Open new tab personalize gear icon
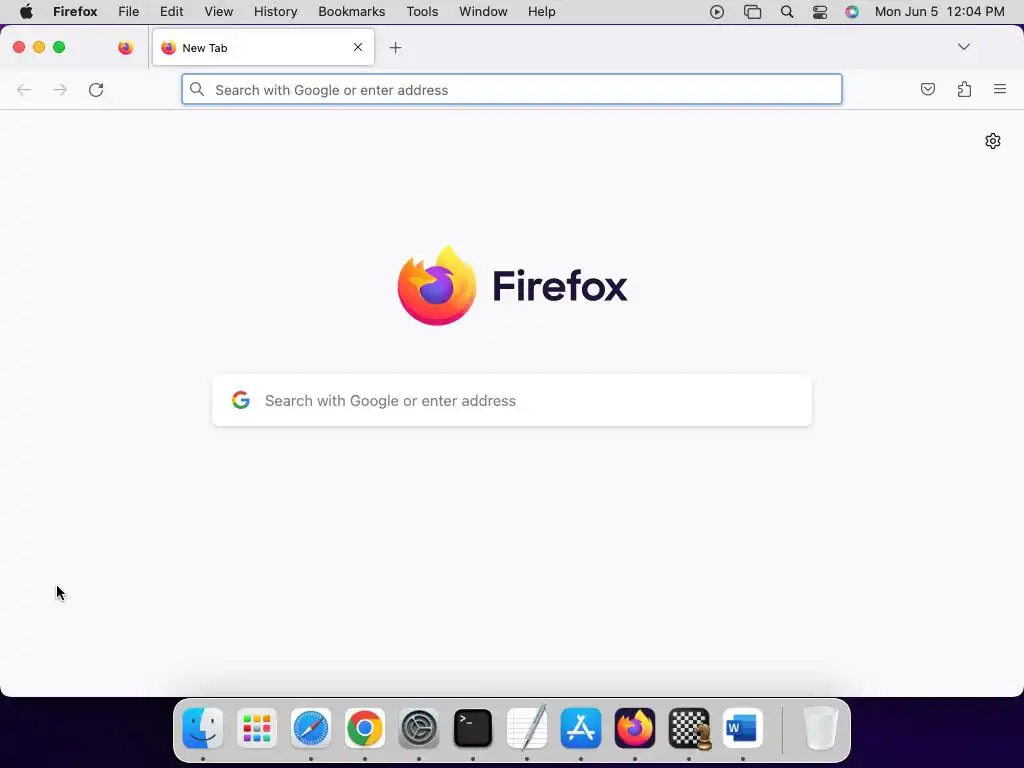Image resolution: width=1024 pixels, height=768 pixels. coord(993,141)
